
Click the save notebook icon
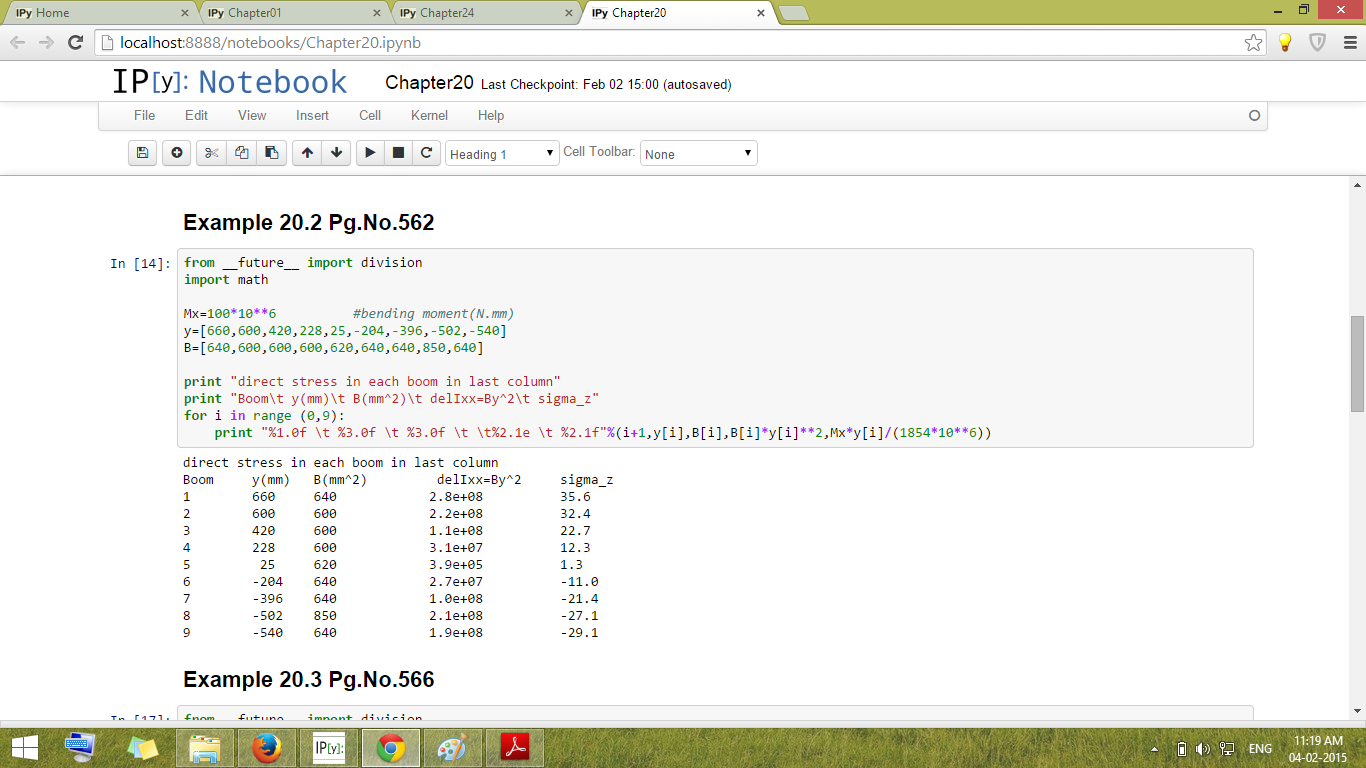click(142, 153)
